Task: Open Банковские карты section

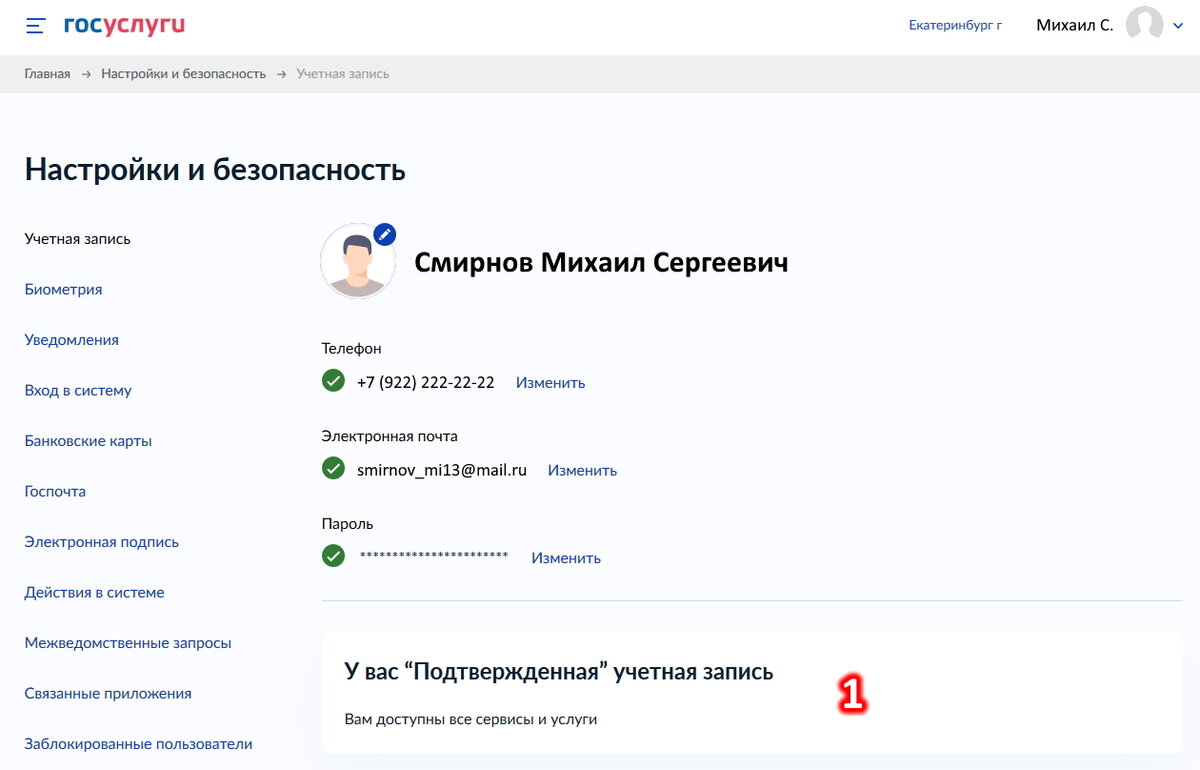Action: 89,441
